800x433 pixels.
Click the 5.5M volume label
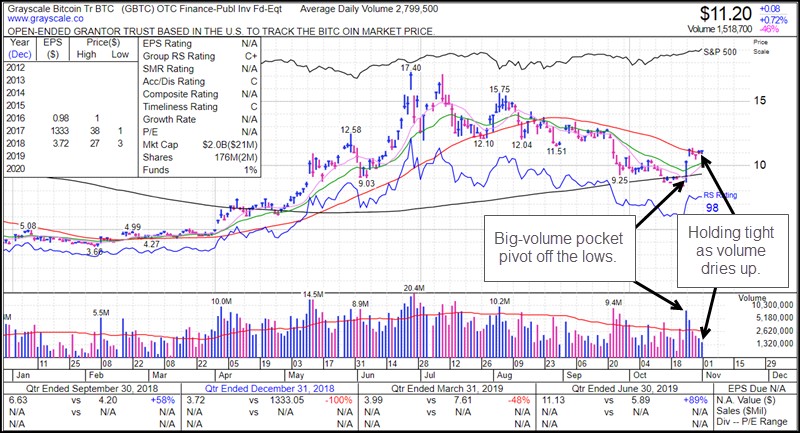(x=101, y=313)
